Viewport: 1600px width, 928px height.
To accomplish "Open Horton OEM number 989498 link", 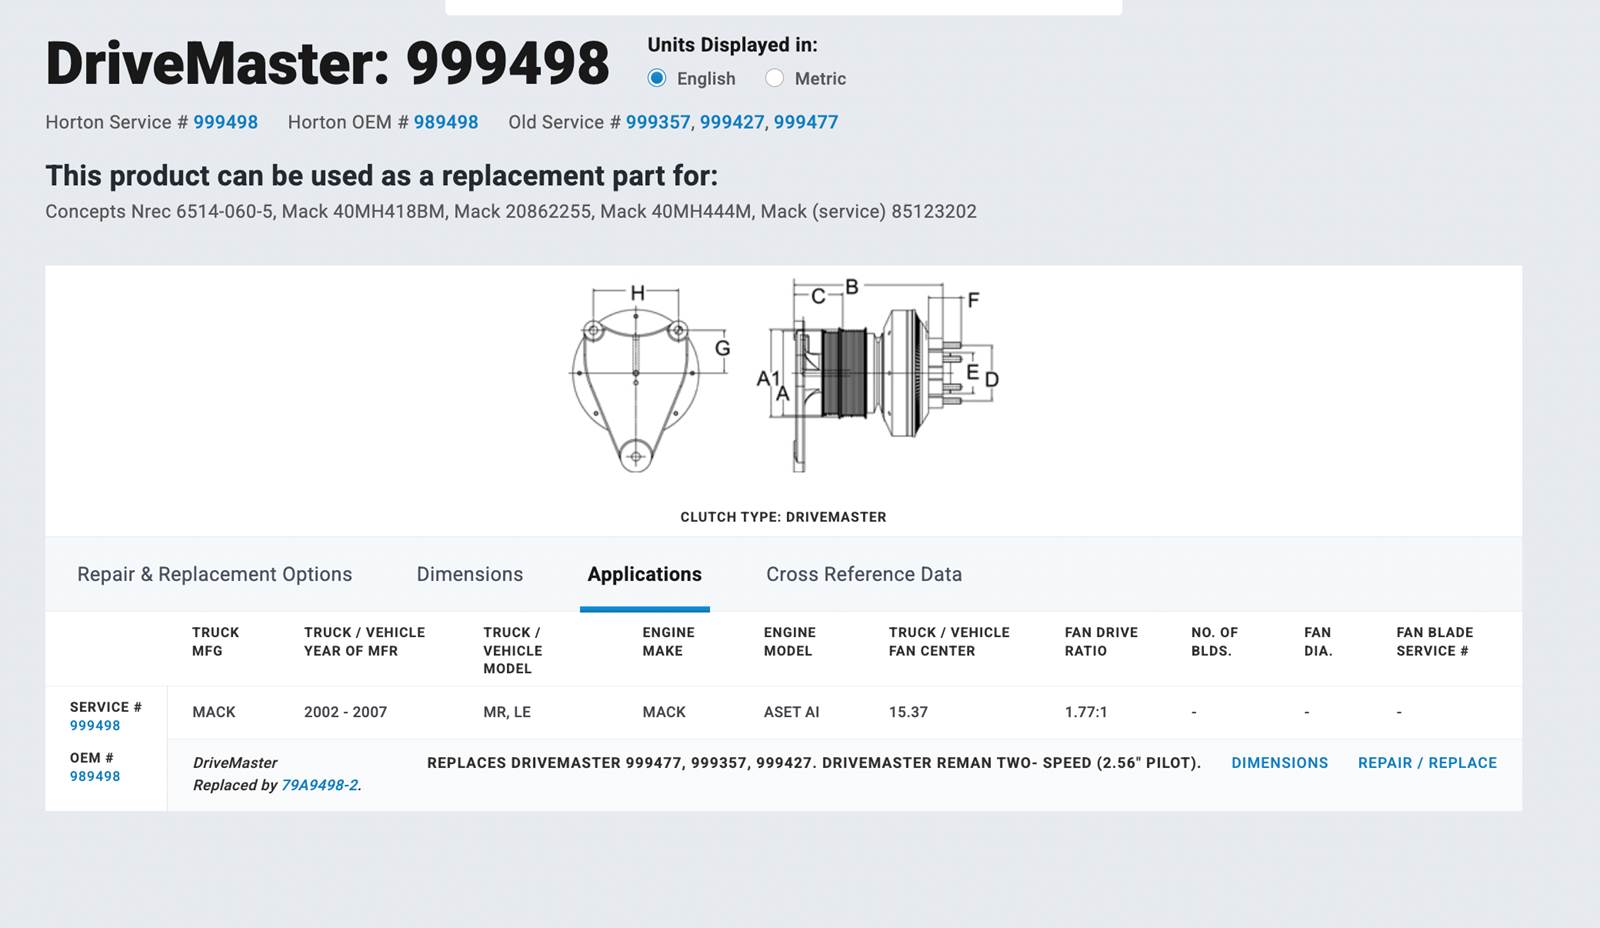I will [446, 122].
